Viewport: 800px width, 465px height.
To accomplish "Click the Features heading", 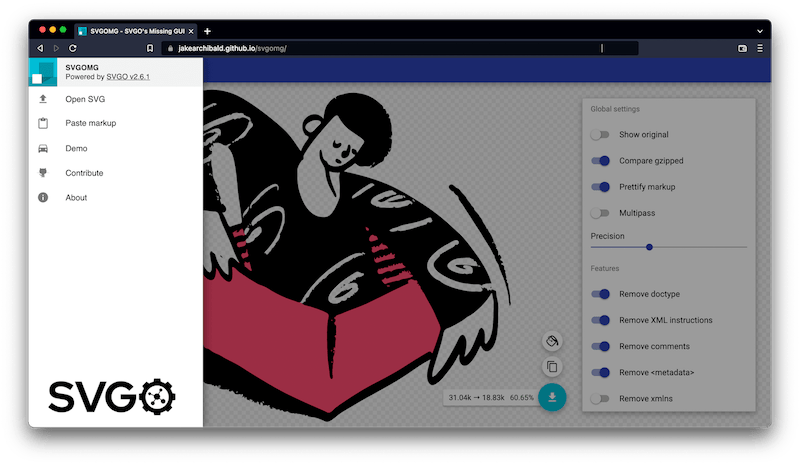I will 605,268.
